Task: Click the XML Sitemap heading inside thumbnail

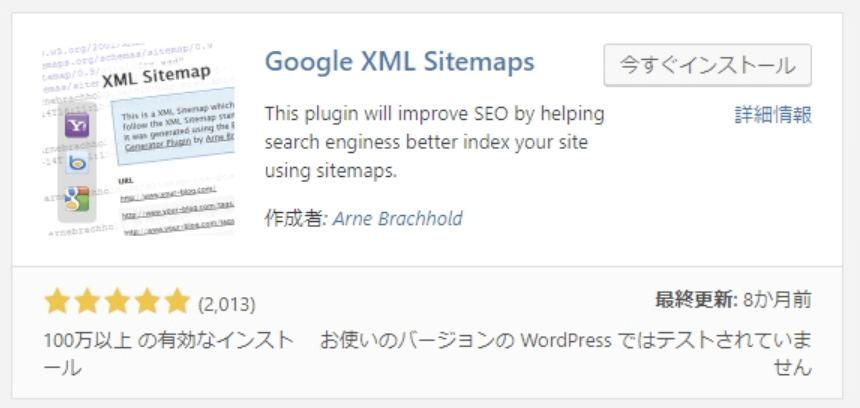Action: 156,76
